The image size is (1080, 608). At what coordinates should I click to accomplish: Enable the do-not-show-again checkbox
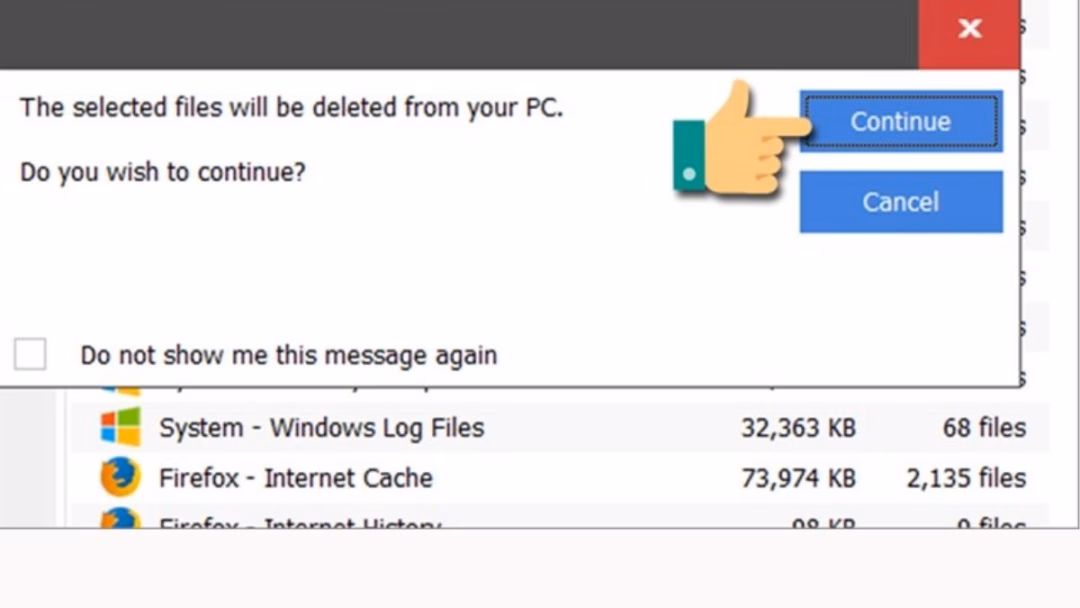click(30, 353)
